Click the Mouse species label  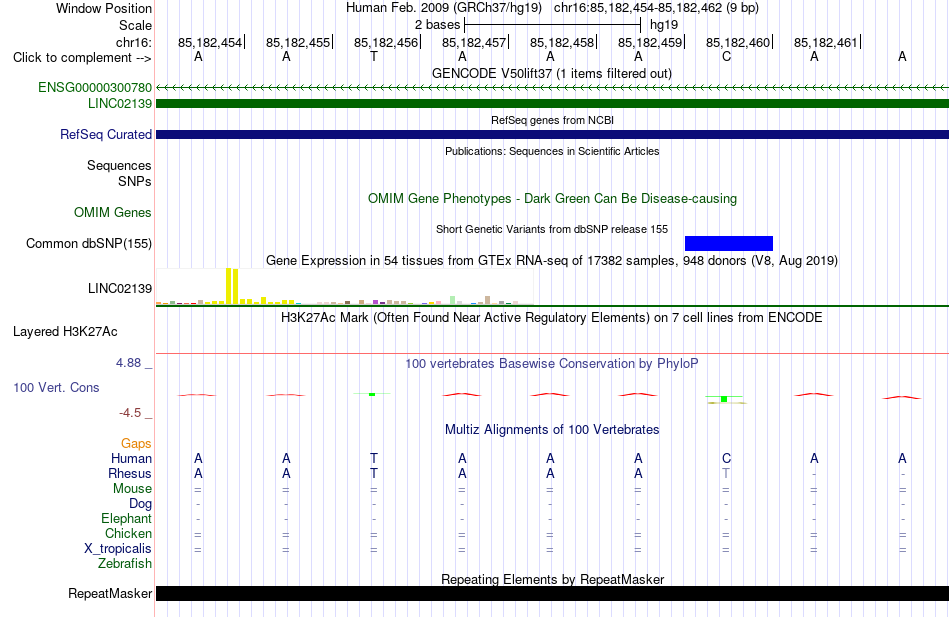pos(132,489)
